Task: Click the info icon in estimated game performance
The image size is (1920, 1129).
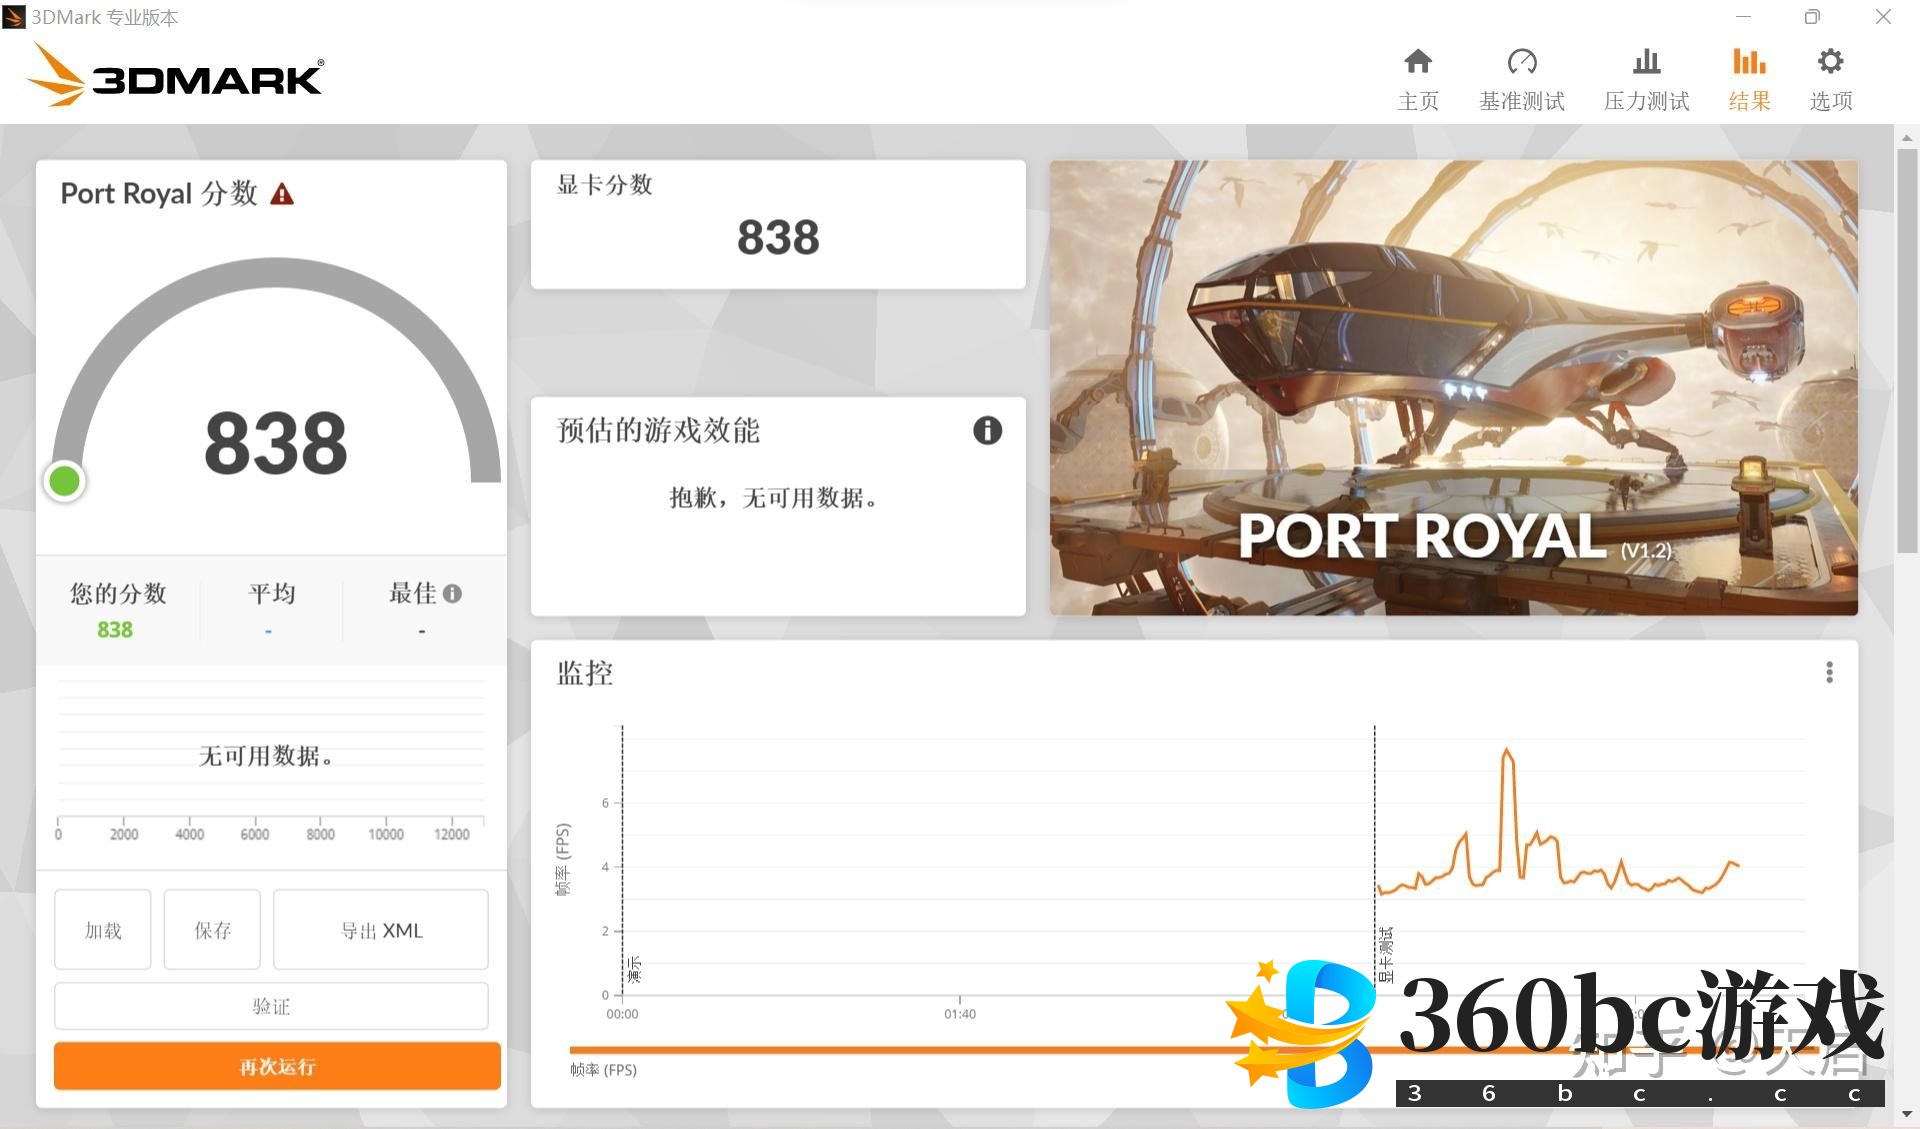Action: tap(987, 431)
